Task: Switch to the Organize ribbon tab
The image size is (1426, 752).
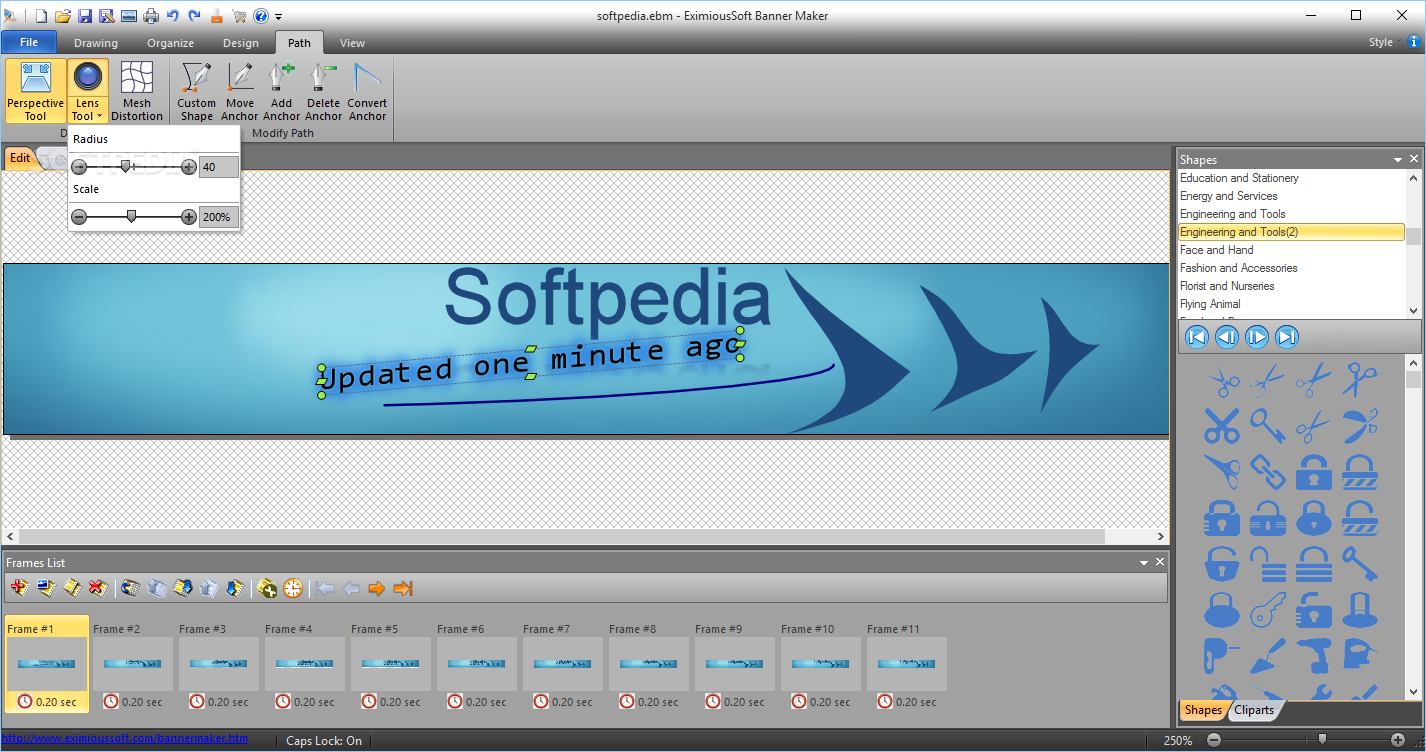Action: tap(170, 43)
